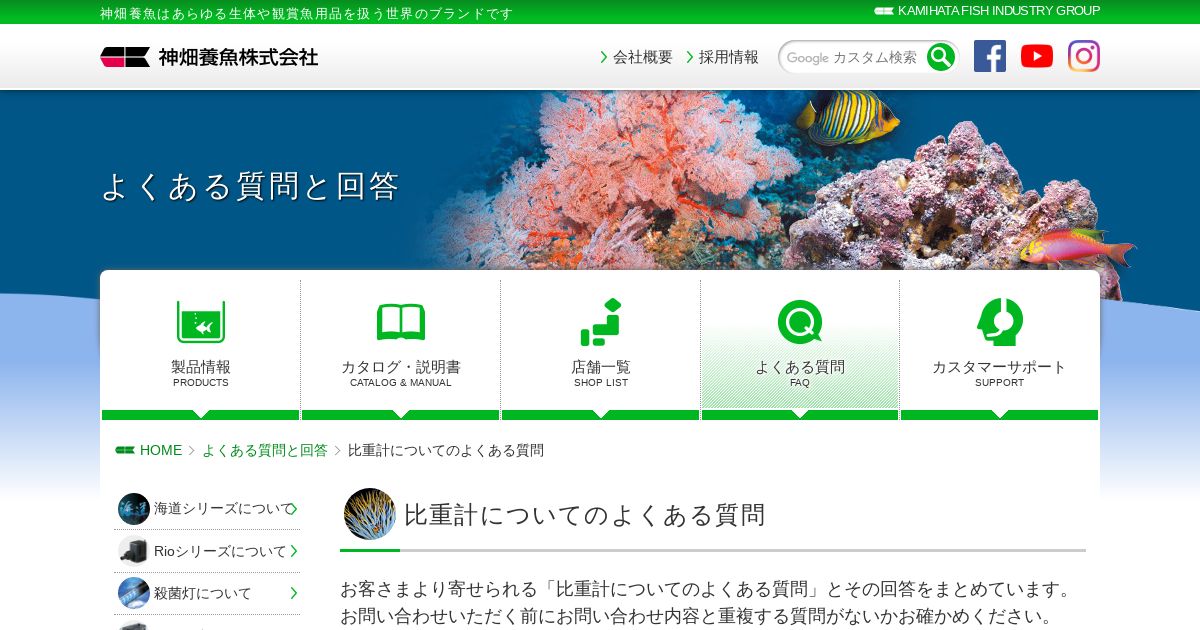Open the カスタマーサポート SUPPORT tab

(999, 349)
